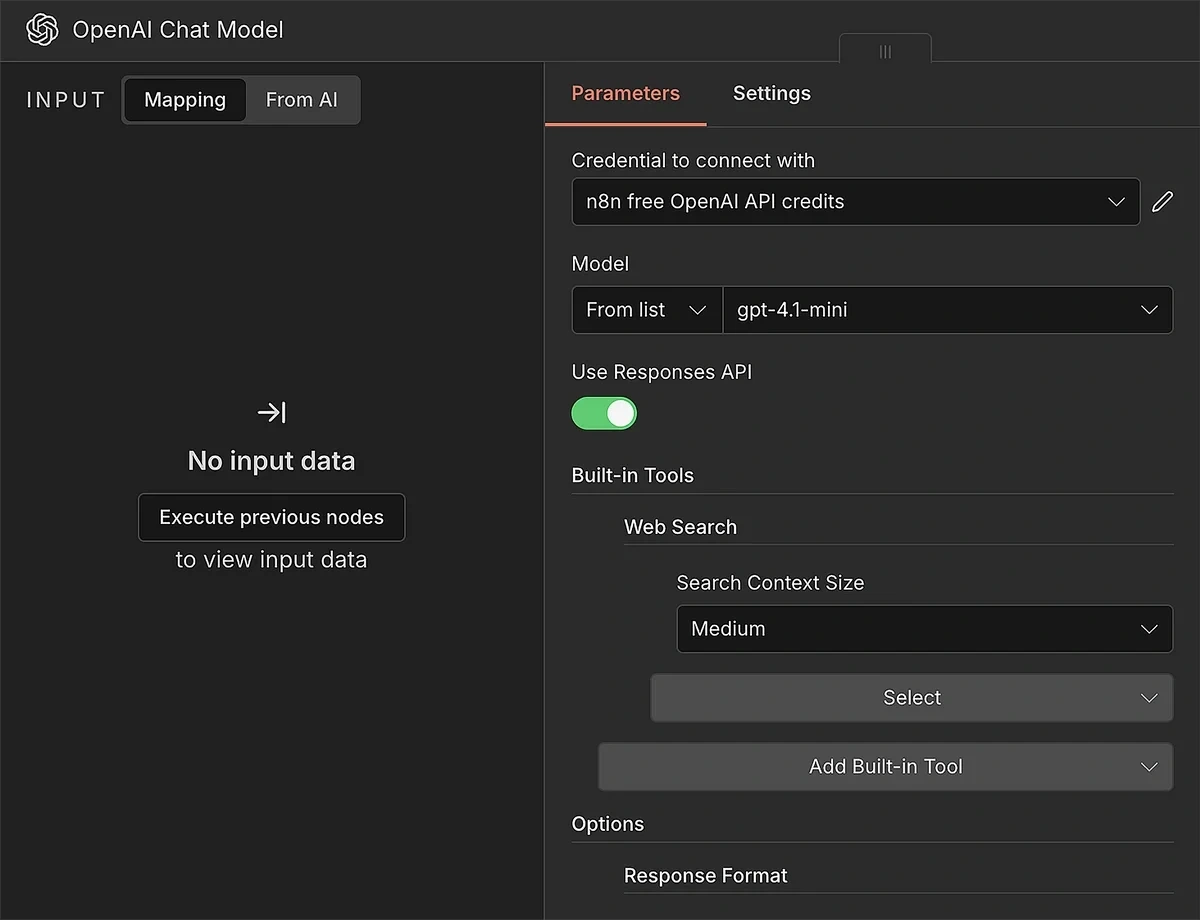This screenshot has height=920, width=1200.
Task: Open the From list model source dropdown
Action: (x=646, y=310)
